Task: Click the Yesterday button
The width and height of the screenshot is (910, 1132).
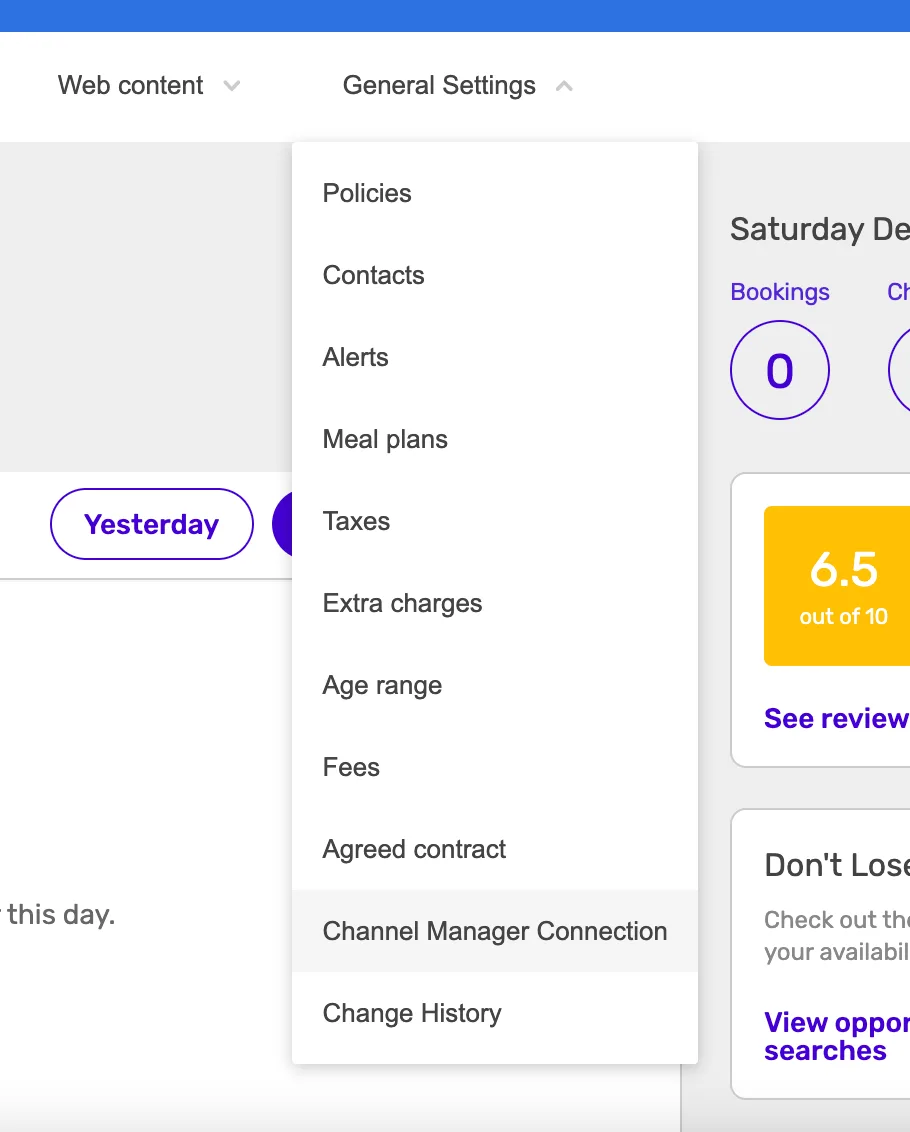Action: tap(152, 524)
